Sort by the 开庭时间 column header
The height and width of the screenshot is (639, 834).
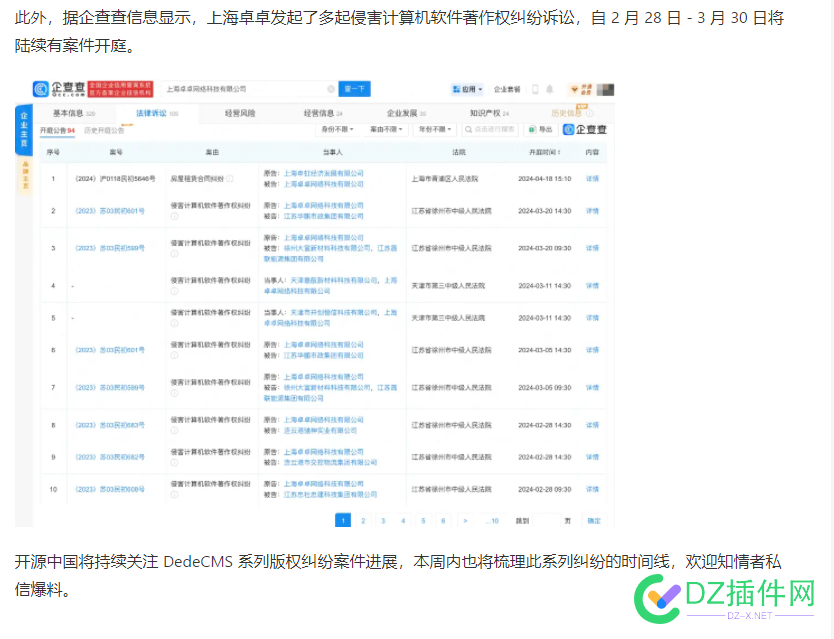pos(545,152)
